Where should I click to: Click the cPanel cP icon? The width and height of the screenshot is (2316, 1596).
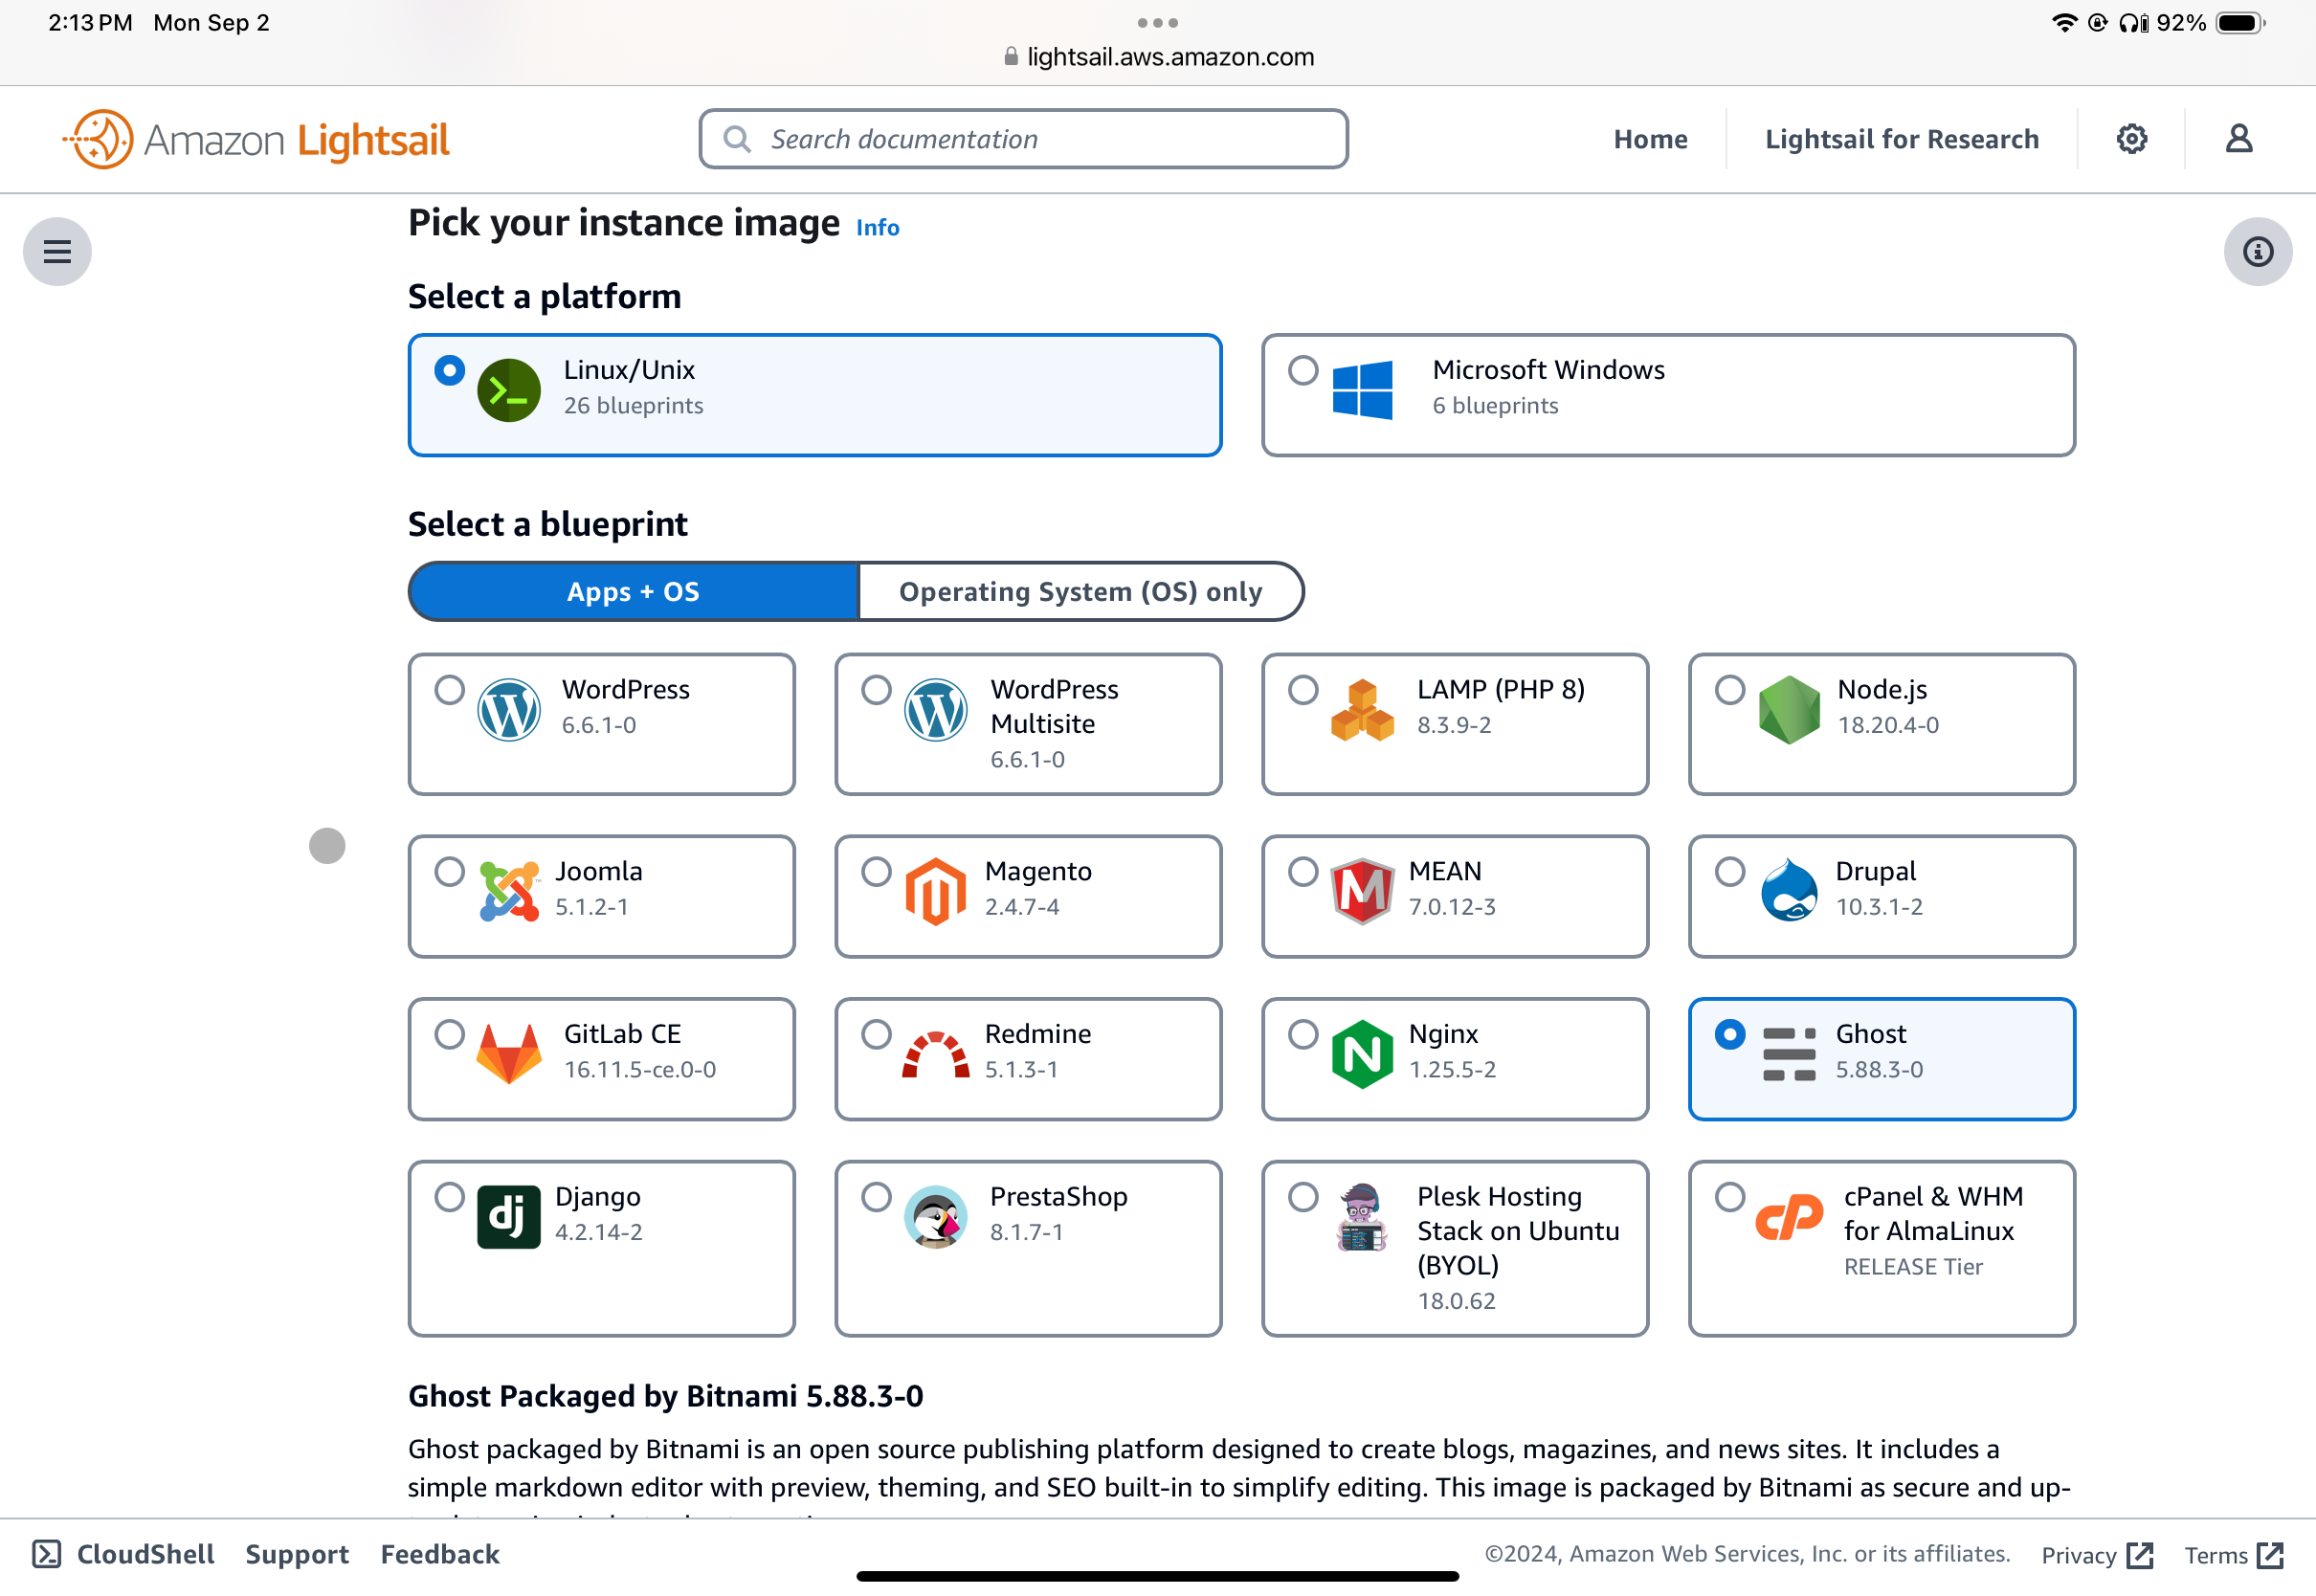coord(1789,1217)
